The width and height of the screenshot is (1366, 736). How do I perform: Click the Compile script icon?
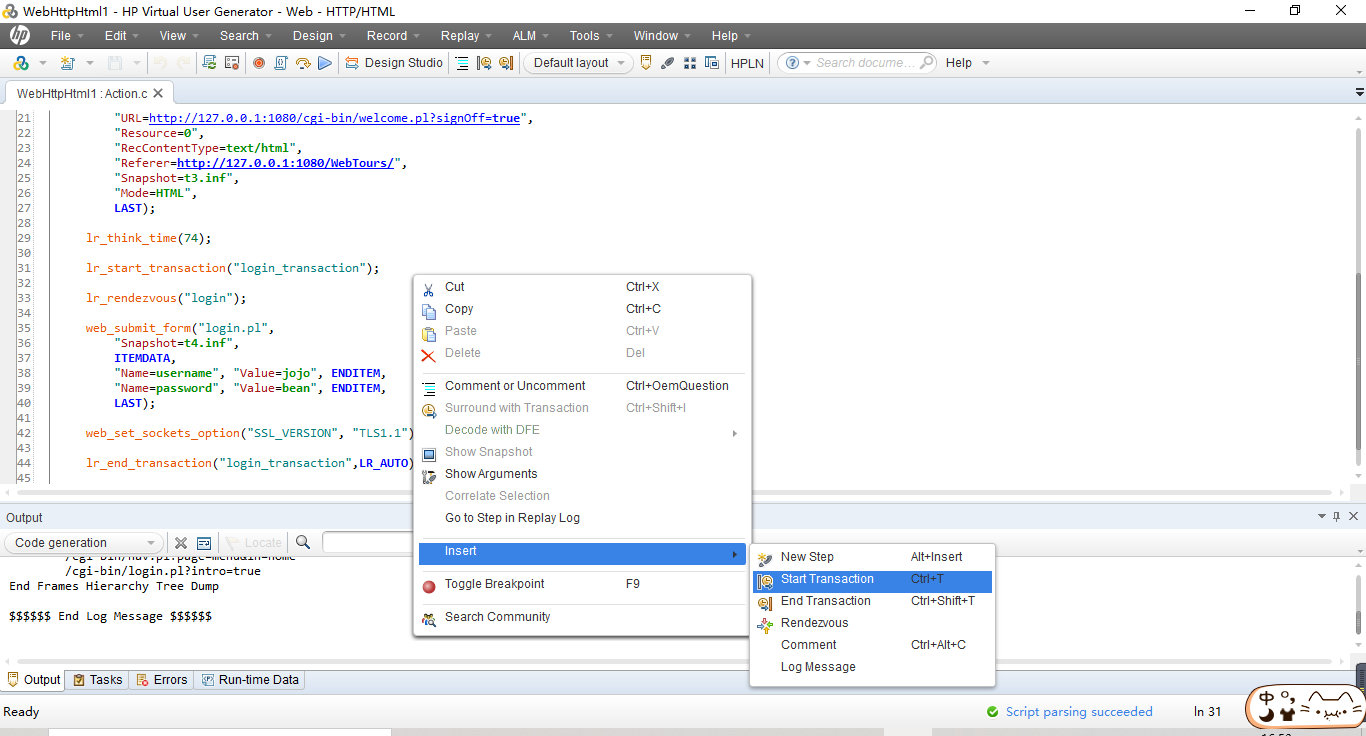[x=281, y=63]
